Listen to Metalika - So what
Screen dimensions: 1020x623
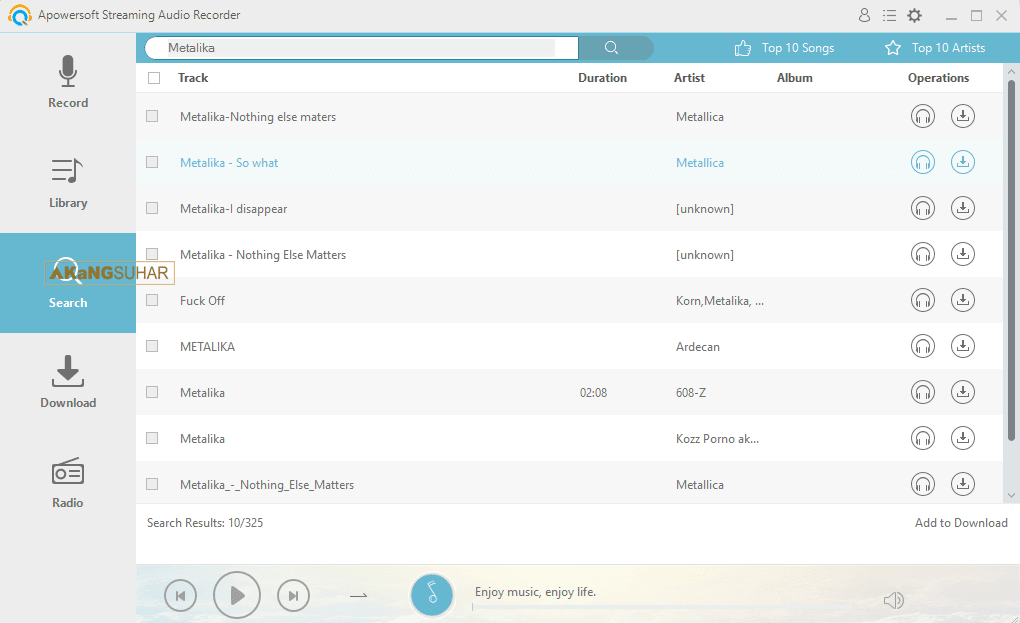point(922,162)
